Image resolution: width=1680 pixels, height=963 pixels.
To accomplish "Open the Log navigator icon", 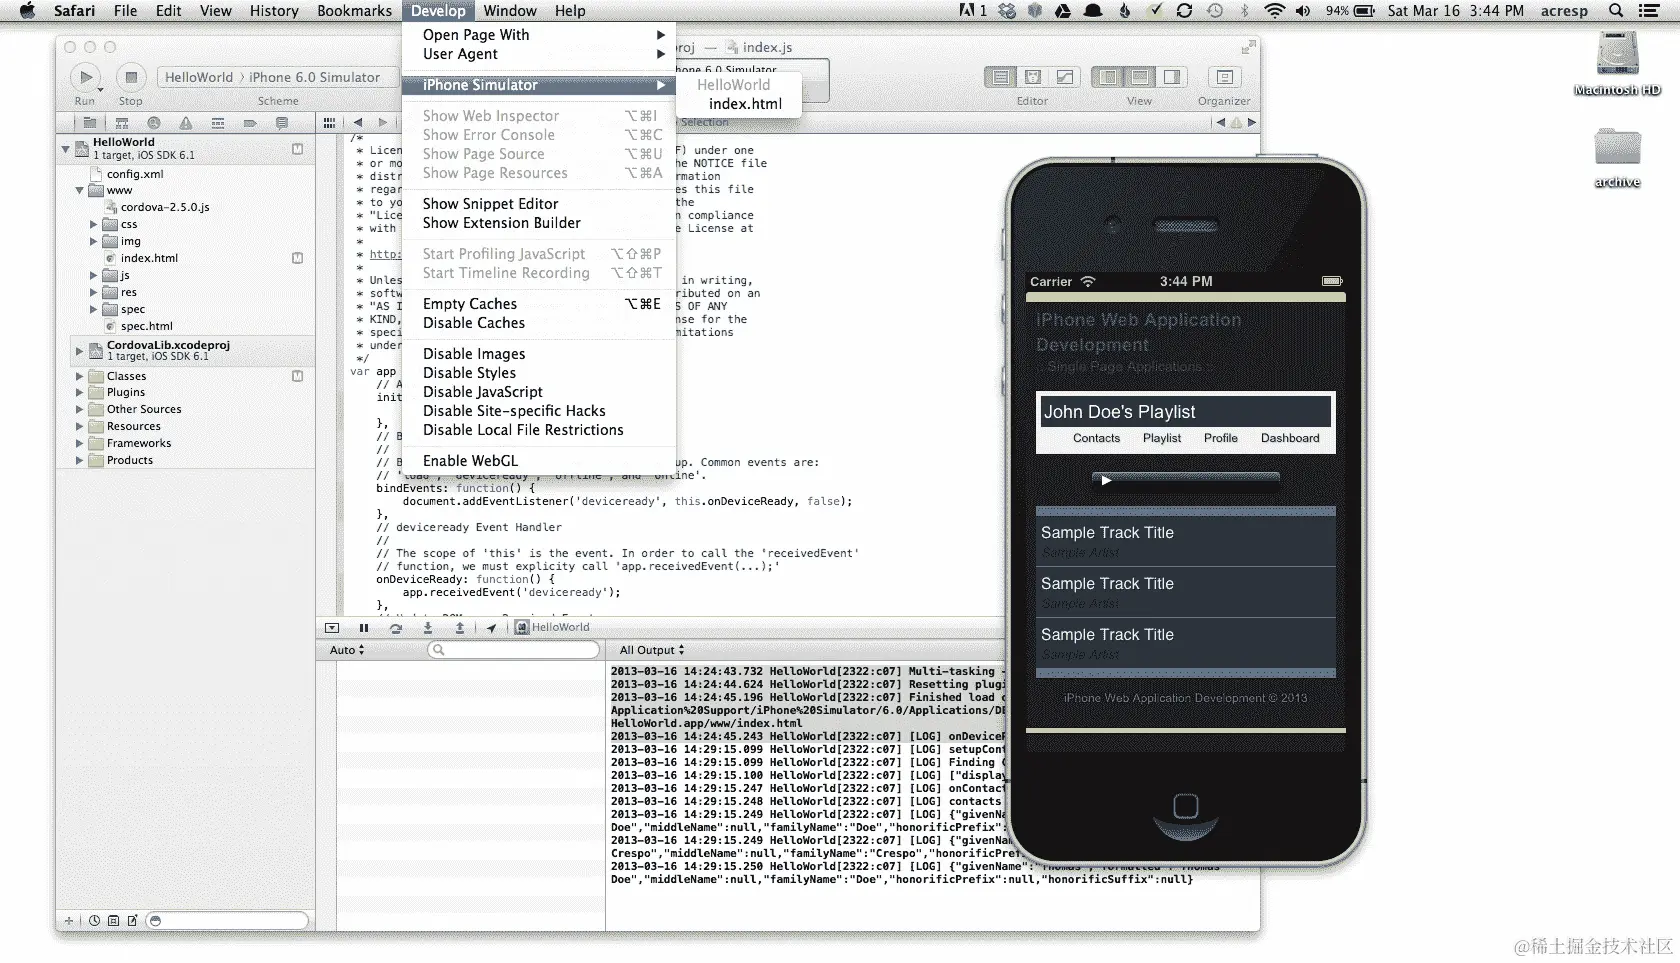I will [x=282, y=123].
